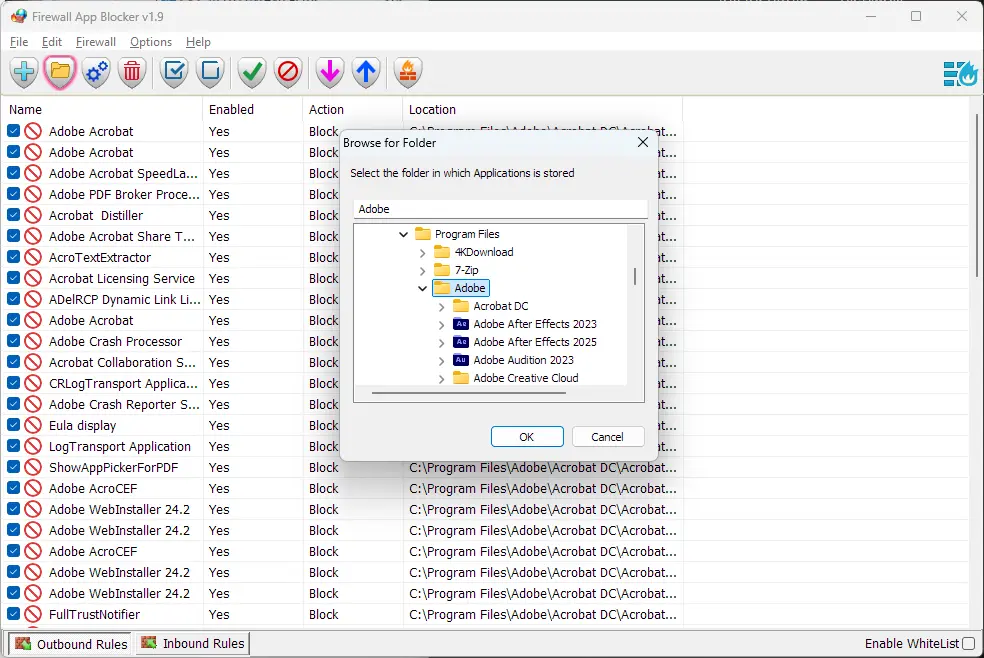Click the block icon beside Adobe Acrobat Share
Image resolution: width=984 pixels, height=658 pixels.
[x=33, y=236]
